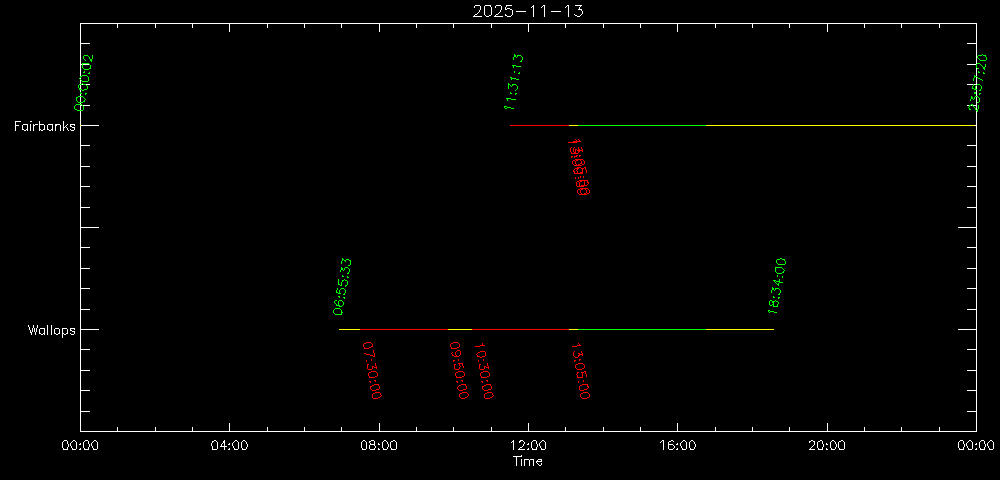
Task: Click the 04:00 x-axis tick label
Action: 229,445
